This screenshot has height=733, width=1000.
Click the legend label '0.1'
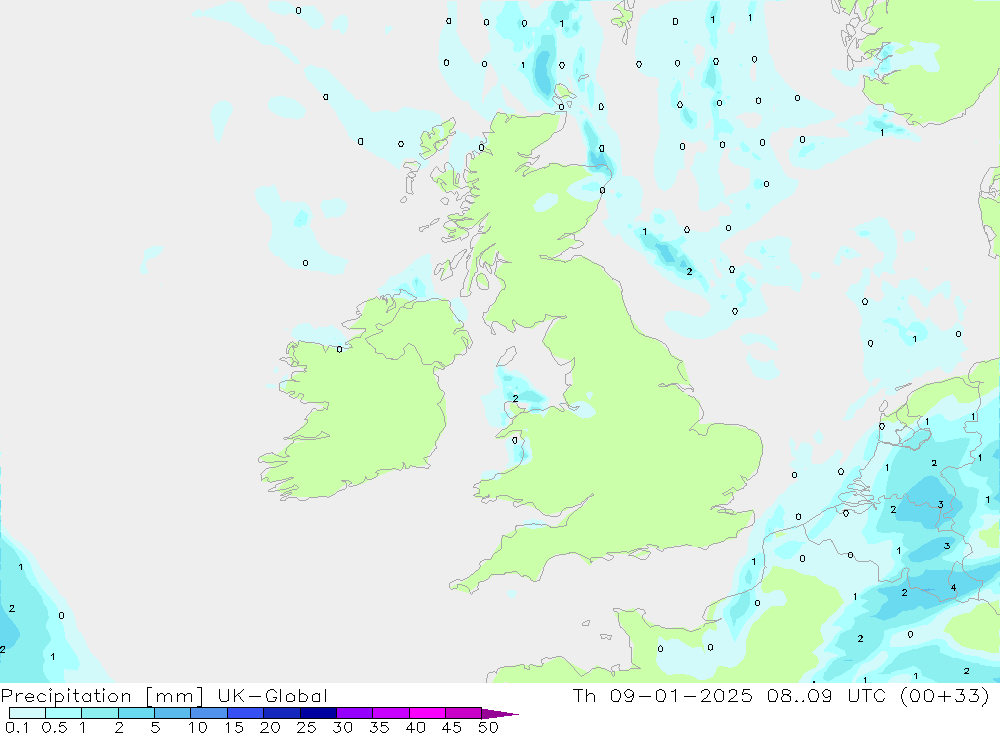tap(17, 727)
